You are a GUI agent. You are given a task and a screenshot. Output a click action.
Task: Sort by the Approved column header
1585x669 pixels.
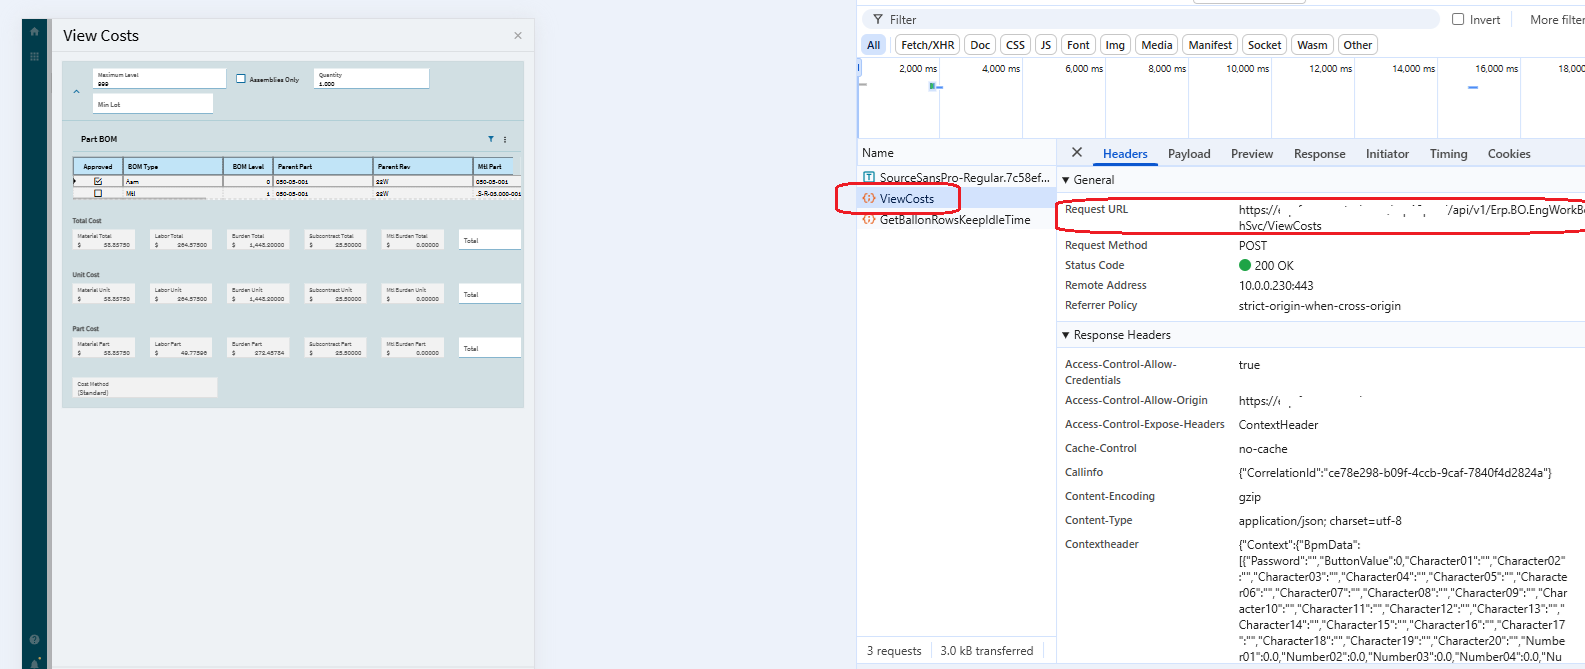coord(98,166)
